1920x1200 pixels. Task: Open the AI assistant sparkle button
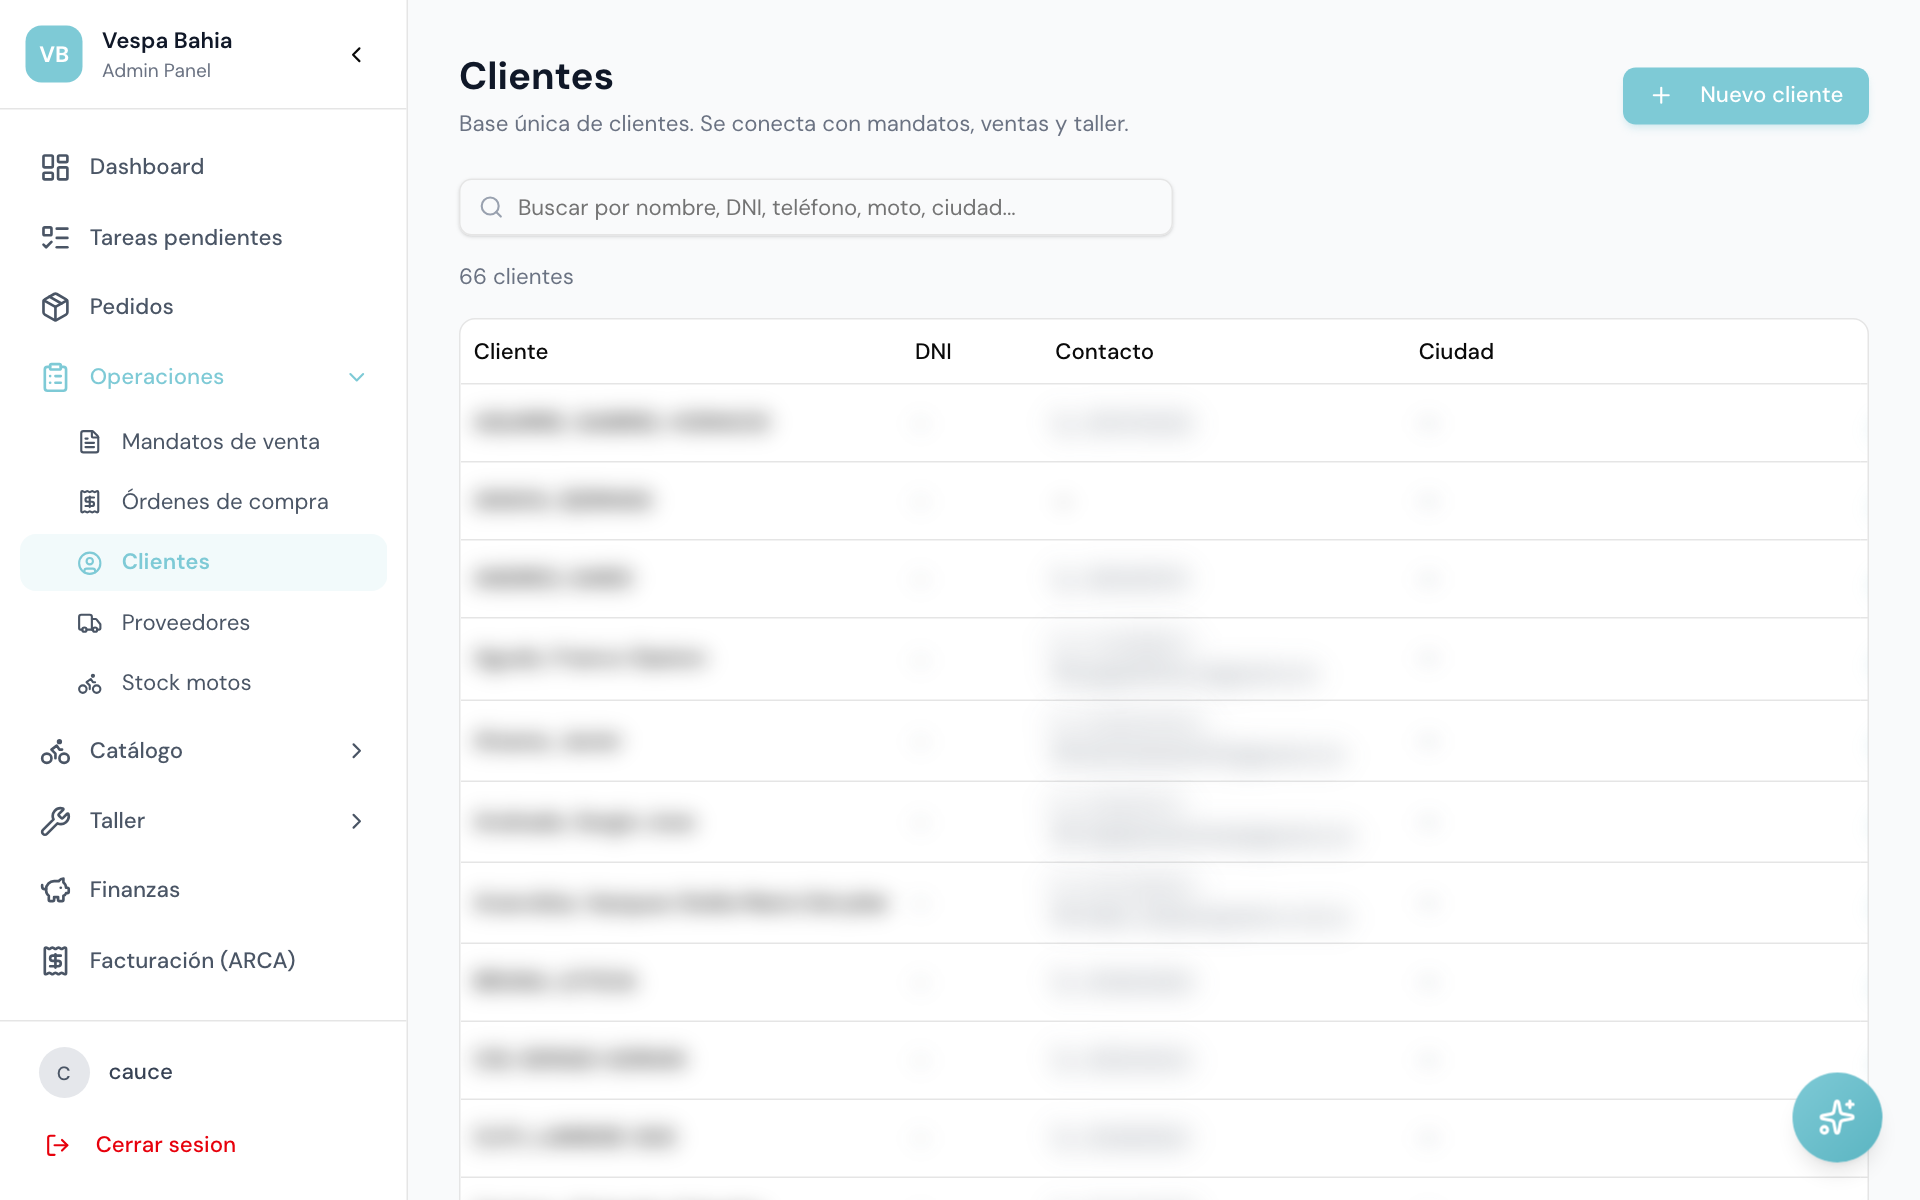[1837, 1117]
